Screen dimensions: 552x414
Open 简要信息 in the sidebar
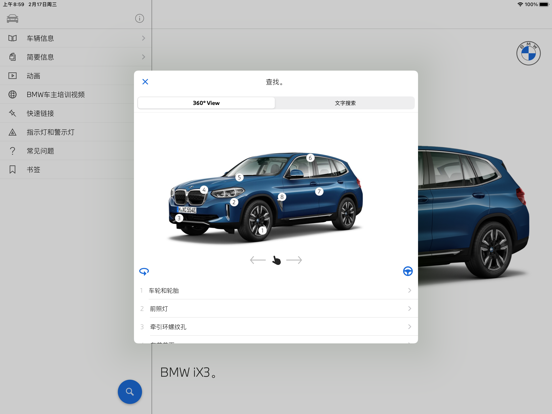click(76, 57)
